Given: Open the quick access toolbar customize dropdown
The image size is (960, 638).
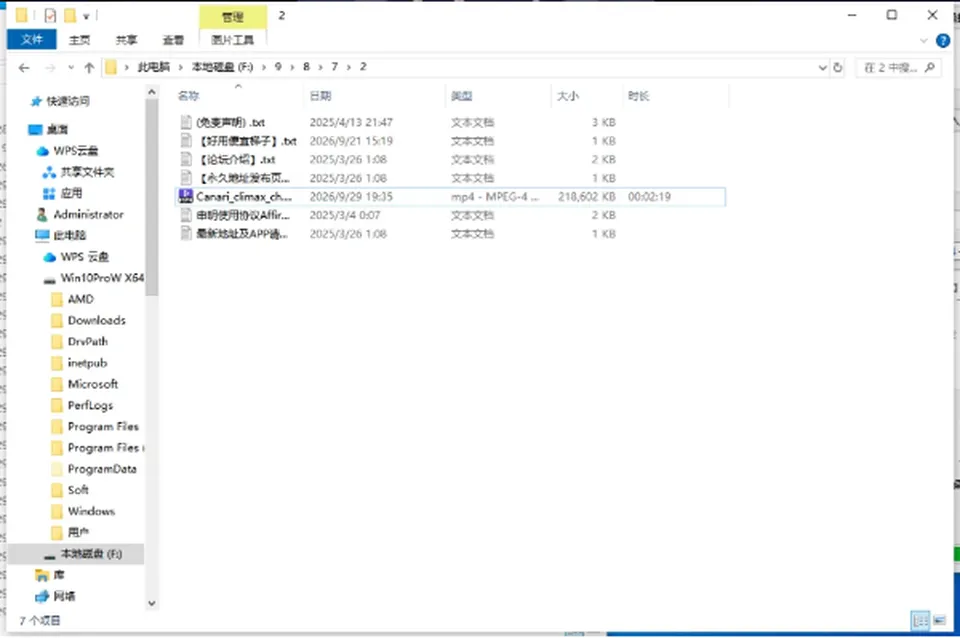Looking at the screenshot, I should (x=86, y=17).
